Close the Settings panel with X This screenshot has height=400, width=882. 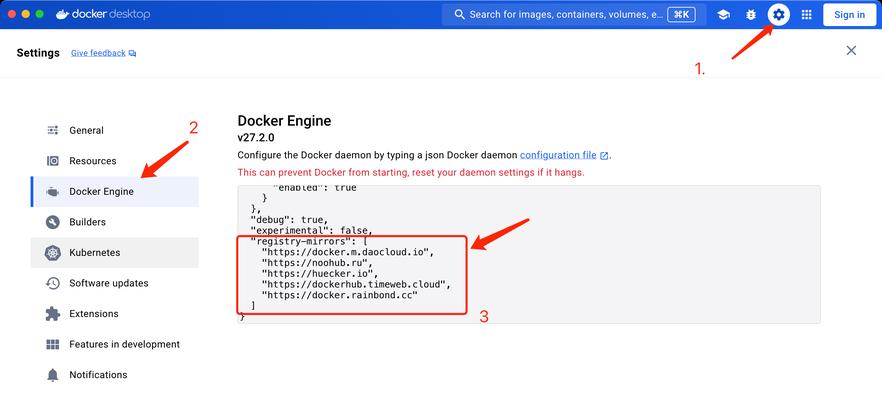pyautogui.click(x=851, y=51)
